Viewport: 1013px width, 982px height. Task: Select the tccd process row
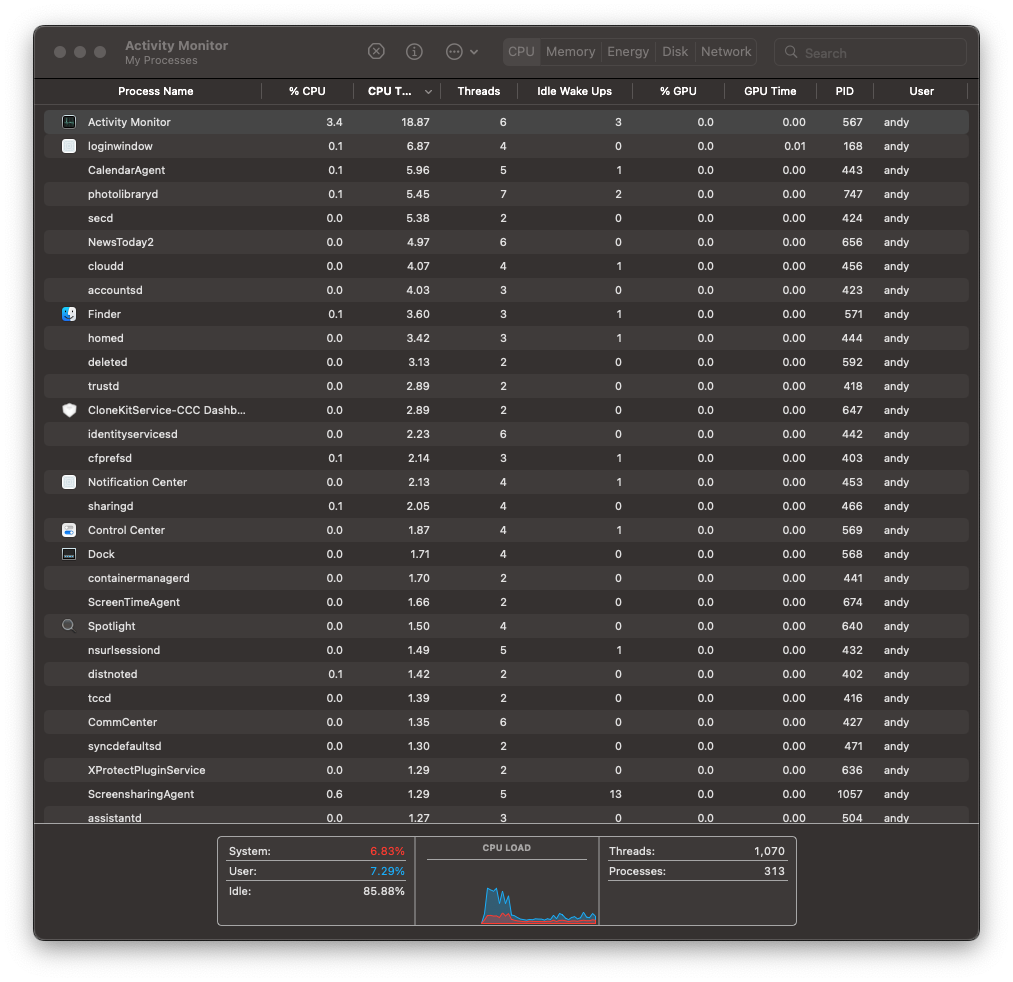[506, 698]
